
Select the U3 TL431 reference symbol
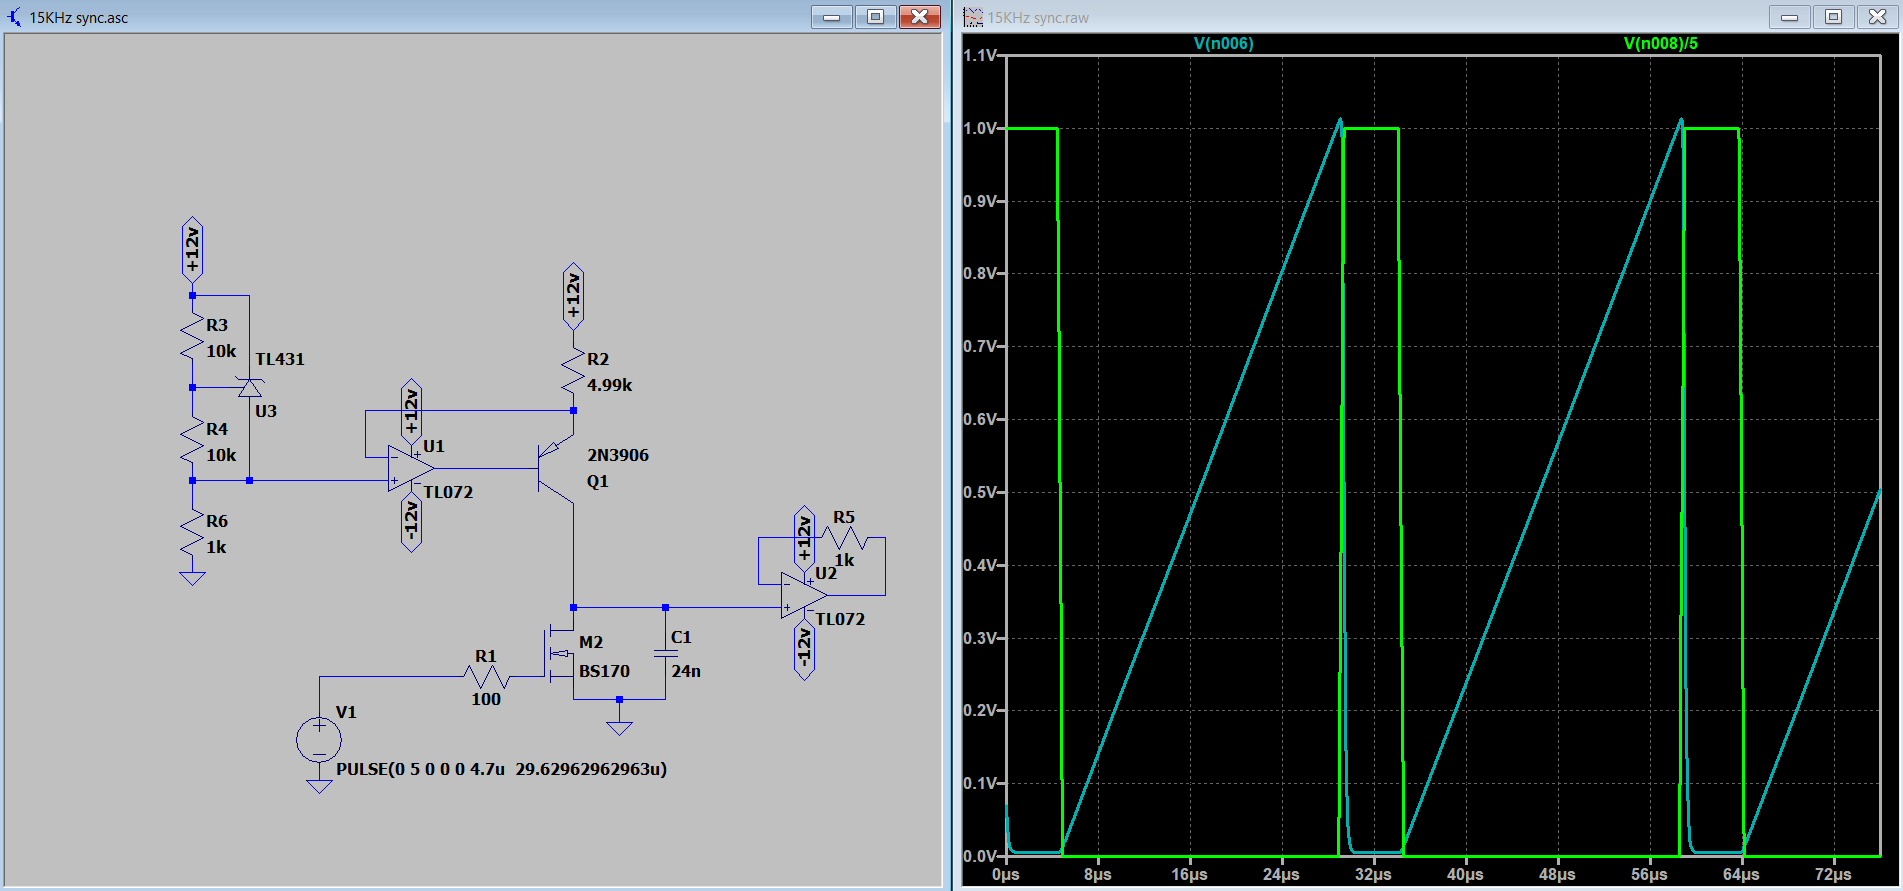(249, 388)
